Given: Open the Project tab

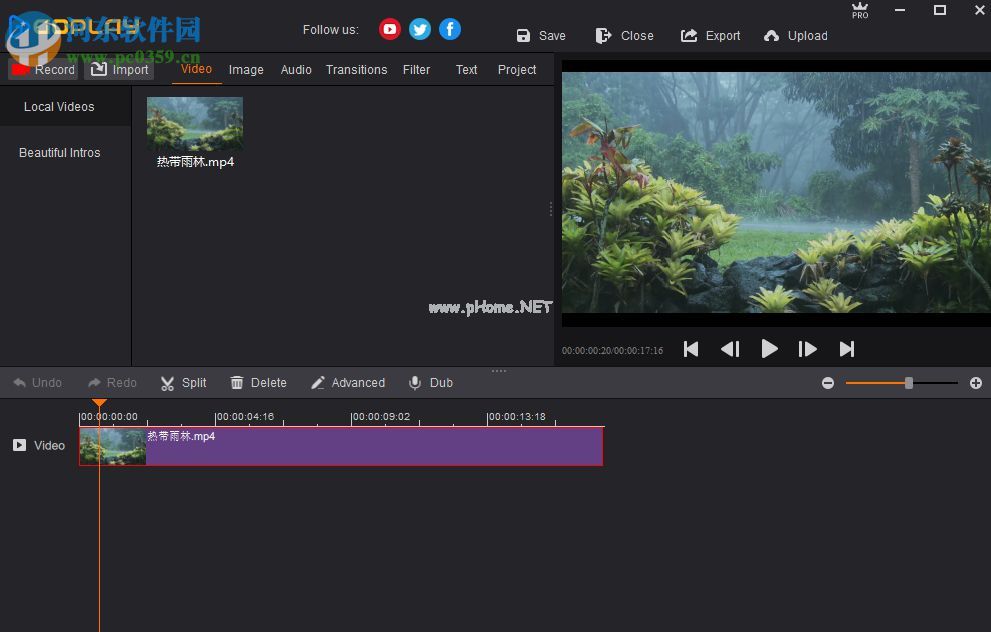Looking at the screenshot, I should coord(516,70).
